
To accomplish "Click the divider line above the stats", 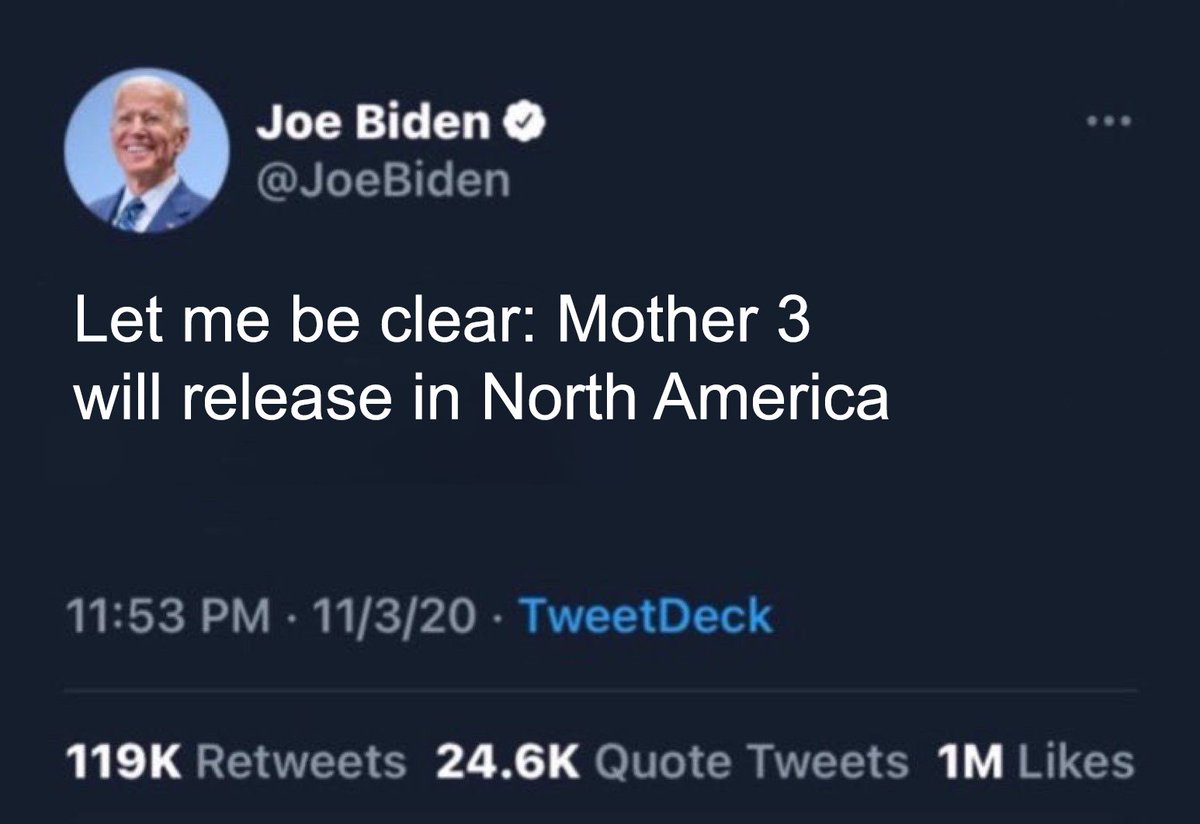I will (x=601, y=689).
